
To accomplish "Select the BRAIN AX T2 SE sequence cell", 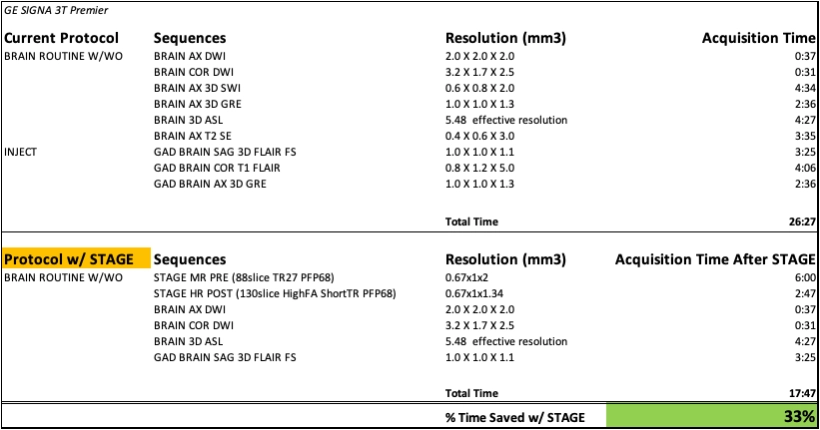I will click(x=192, y=136).
